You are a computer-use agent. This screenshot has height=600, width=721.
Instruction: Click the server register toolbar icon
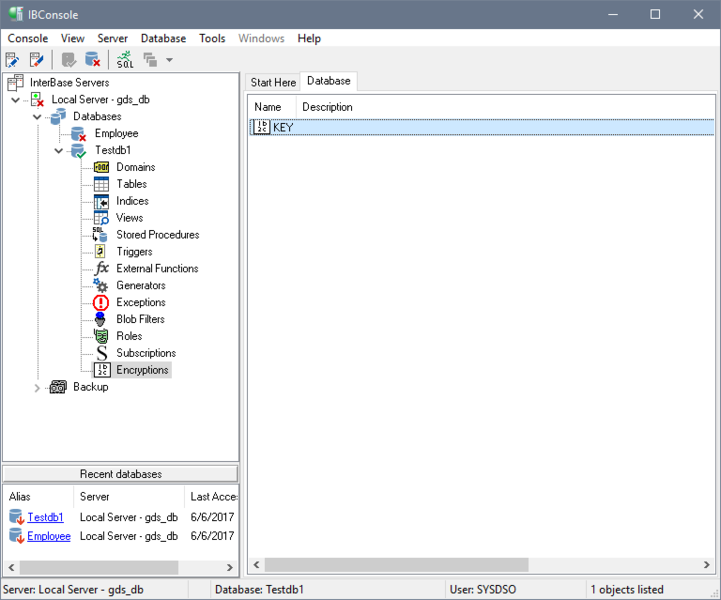pyautogui.click(x=12, y=60)
